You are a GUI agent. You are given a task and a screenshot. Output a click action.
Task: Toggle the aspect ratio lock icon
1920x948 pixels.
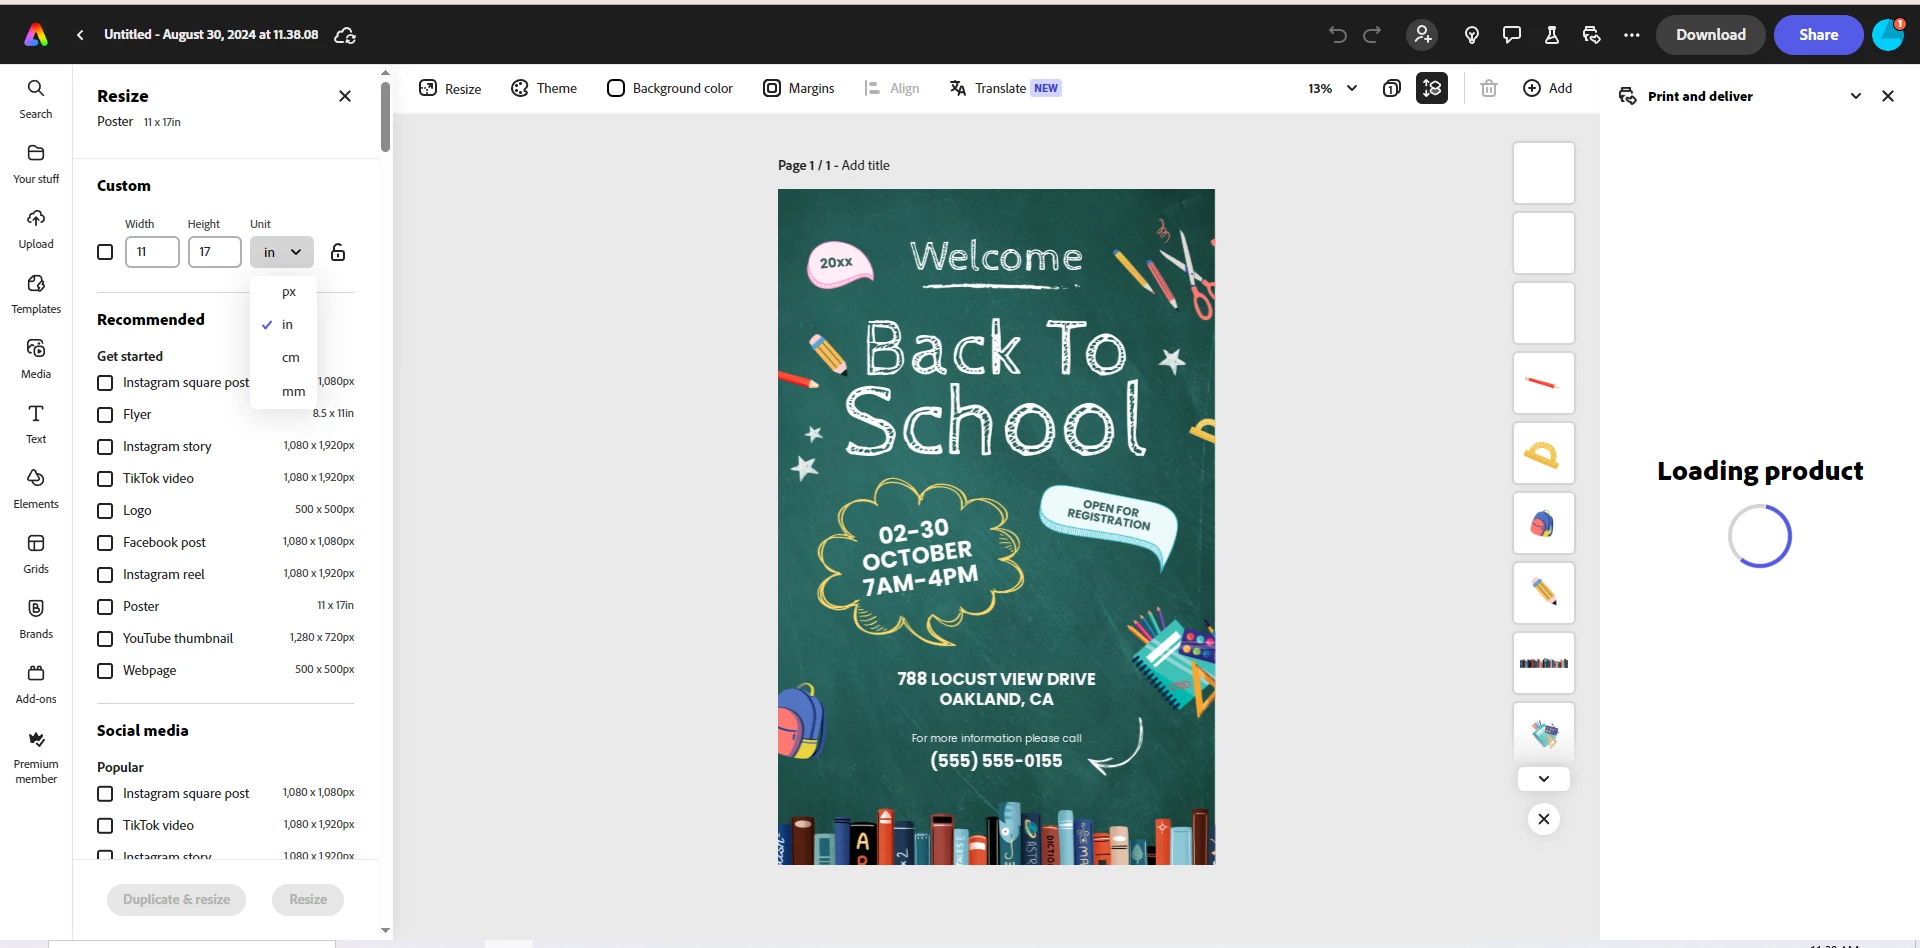(x=338, y=252)
